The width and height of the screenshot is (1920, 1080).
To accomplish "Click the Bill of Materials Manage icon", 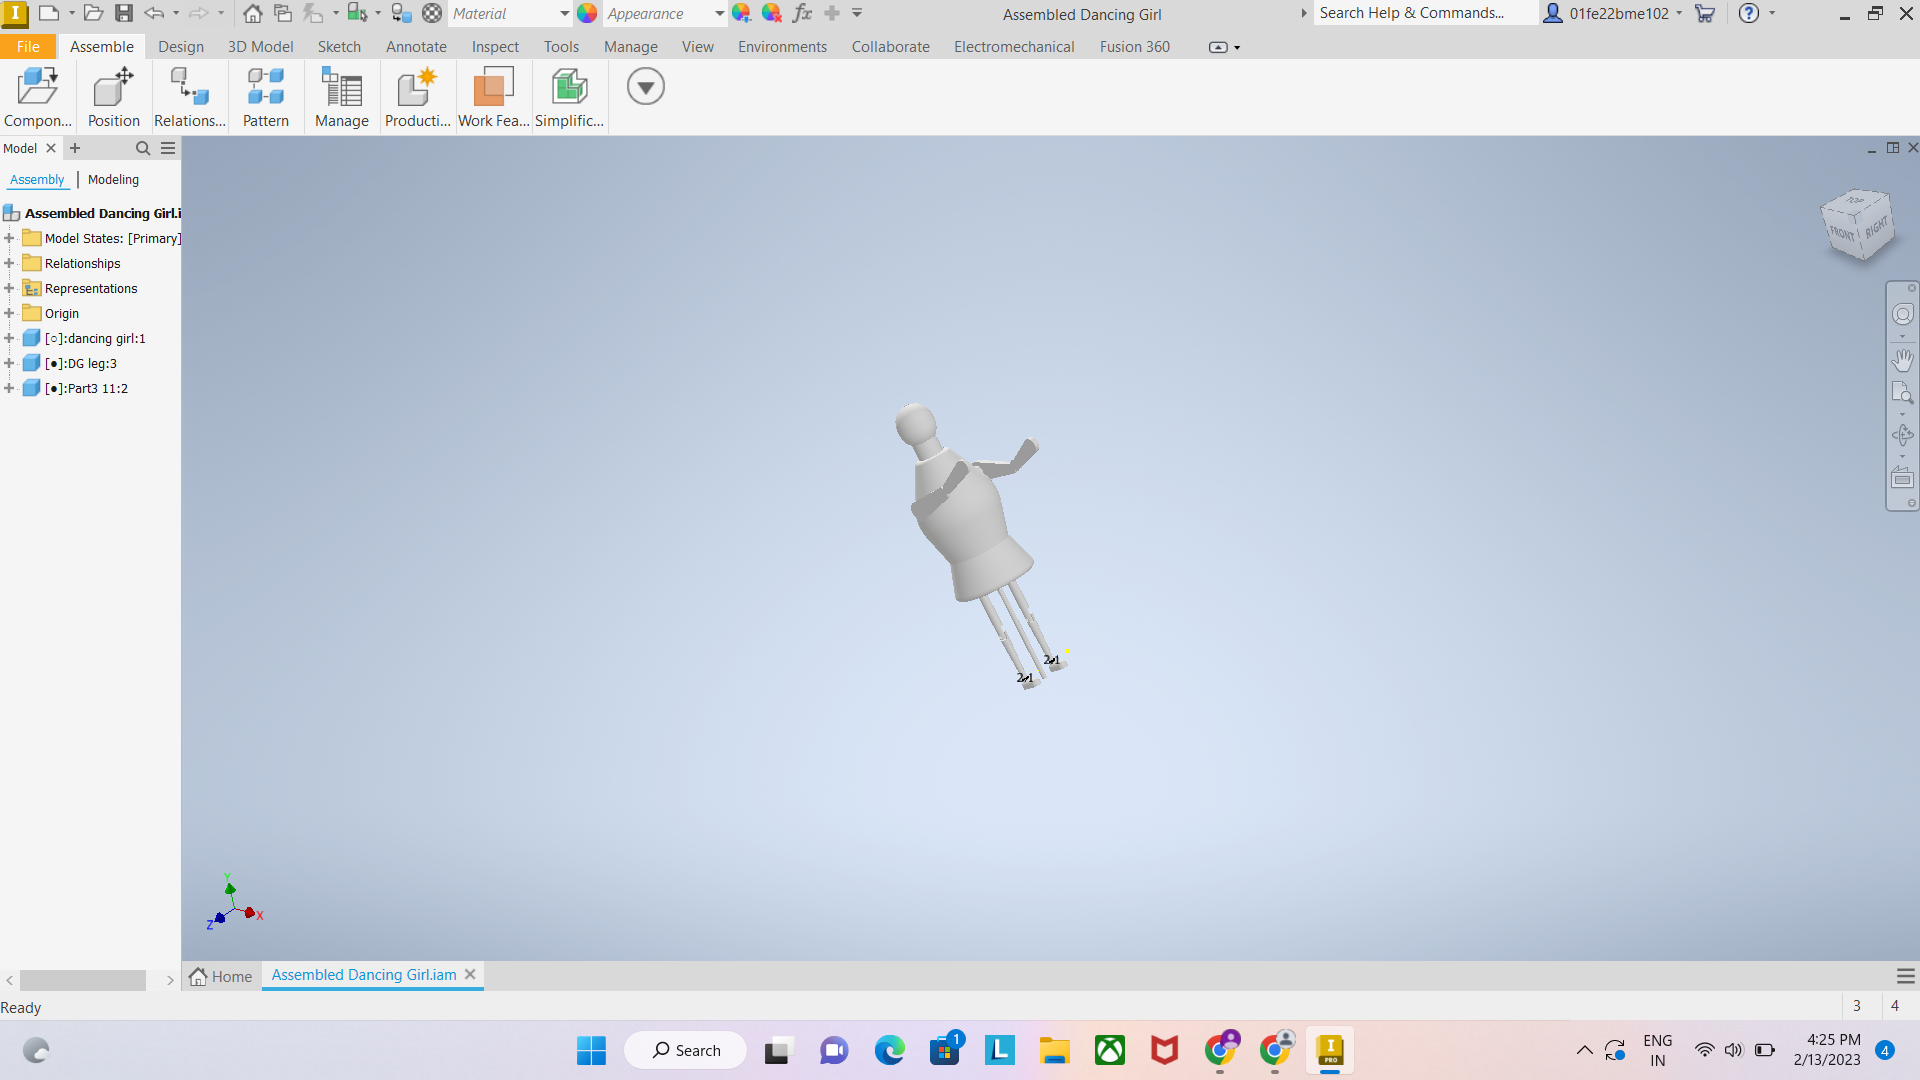I will point(340,97).
